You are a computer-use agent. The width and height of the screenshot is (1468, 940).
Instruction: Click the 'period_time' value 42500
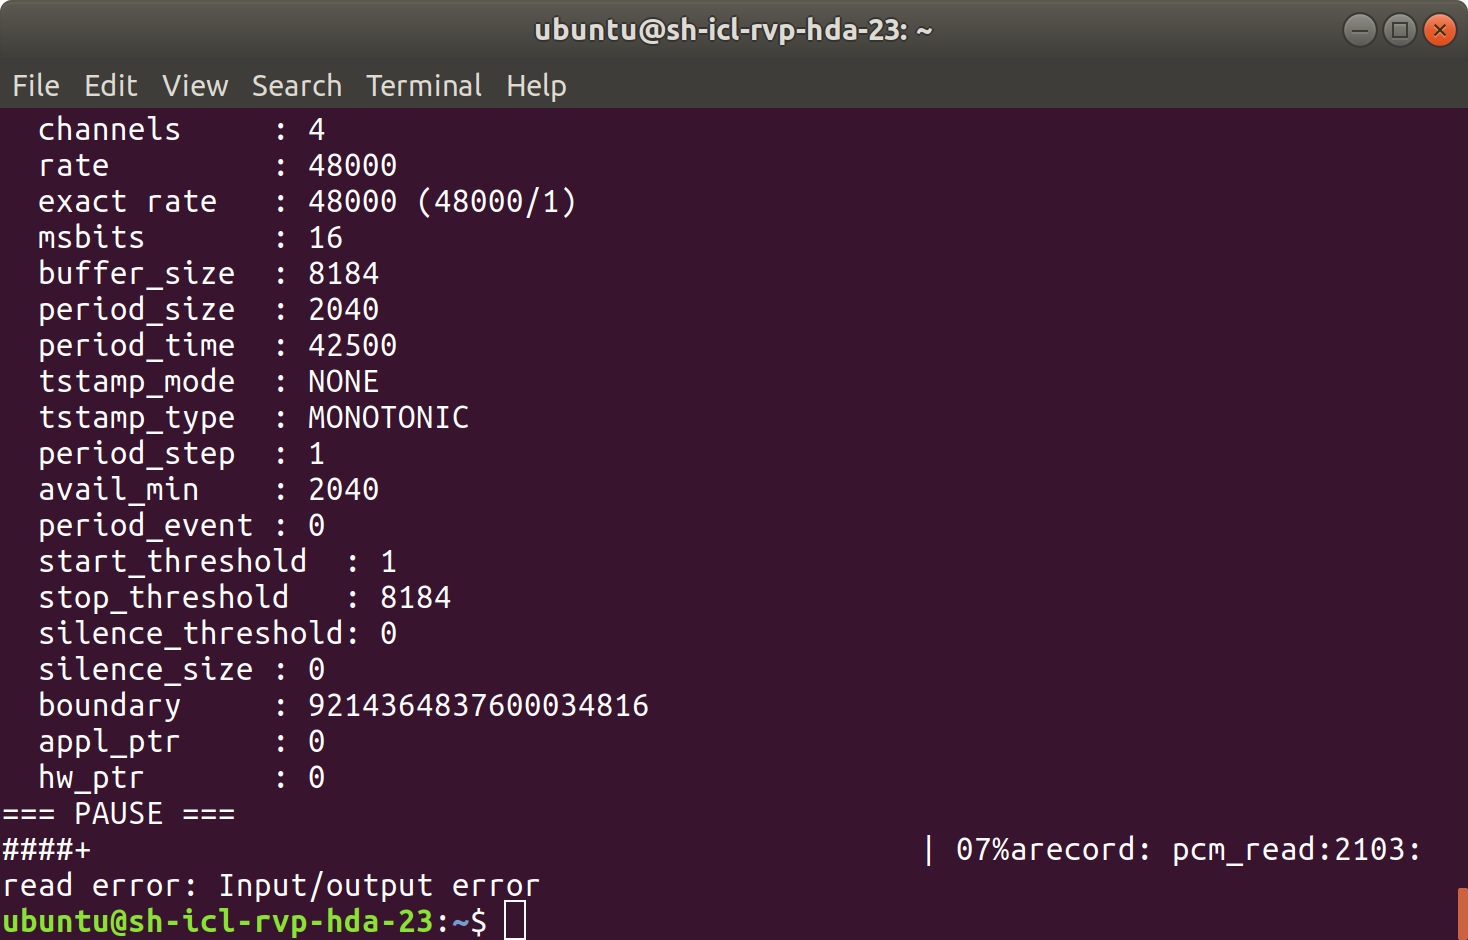coord(353,346)
